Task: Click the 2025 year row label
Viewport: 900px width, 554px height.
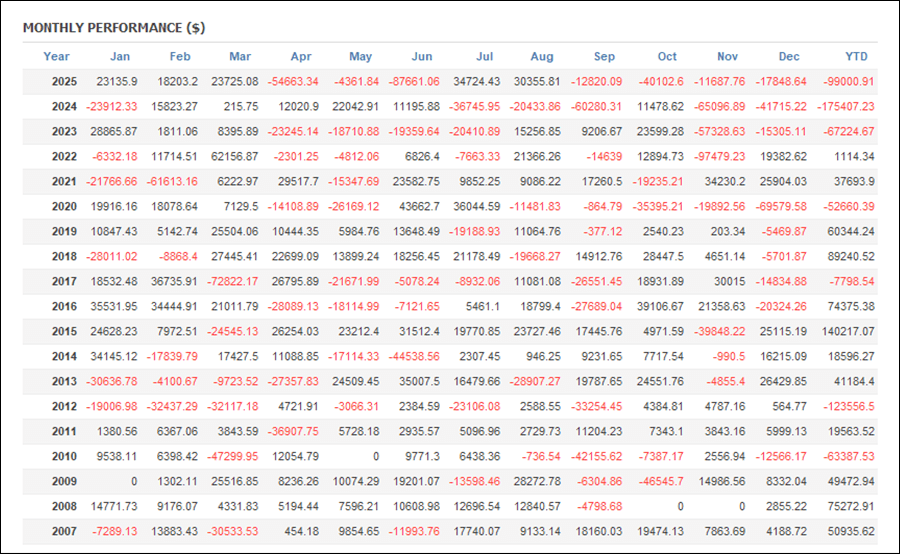Action: pyautogui.click(x=65, y=82)
